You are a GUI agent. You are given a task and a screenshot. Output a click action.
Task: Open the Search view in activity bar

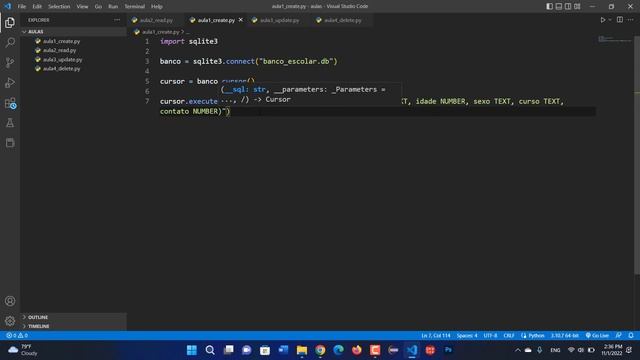(10, 42)
